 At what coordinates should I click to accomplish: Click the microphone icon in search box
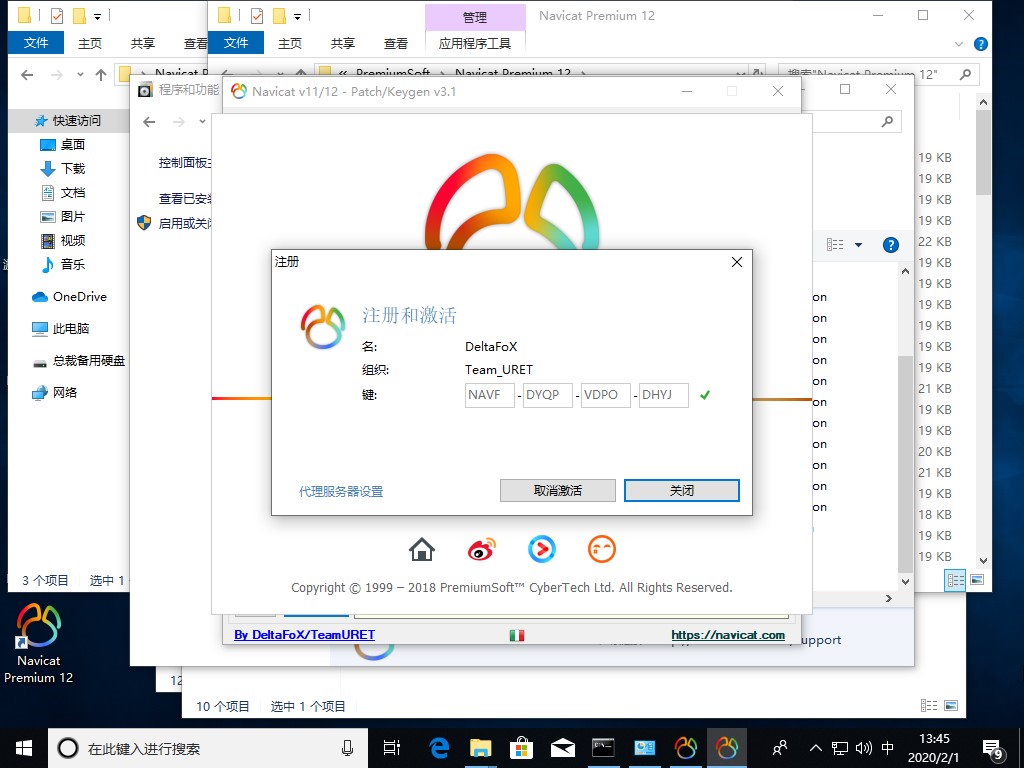click(347, 748)
